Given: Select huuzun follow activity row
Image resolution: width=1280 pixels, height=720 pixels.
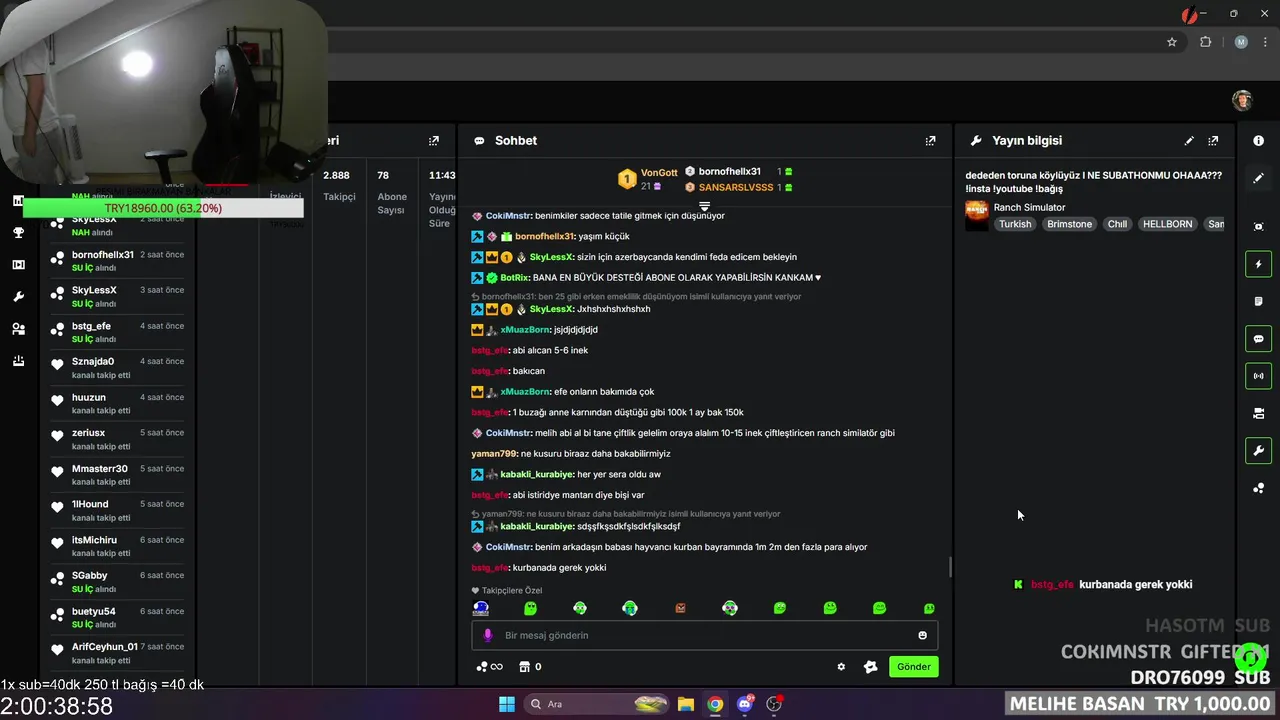Looking at the screenshot, I should pyautogui.click(x=118, y=403).
